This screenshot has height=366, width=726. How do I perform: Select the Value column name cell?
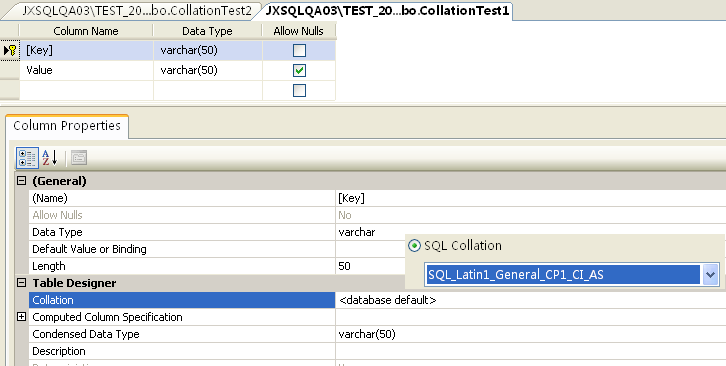(x=86, y=70)
